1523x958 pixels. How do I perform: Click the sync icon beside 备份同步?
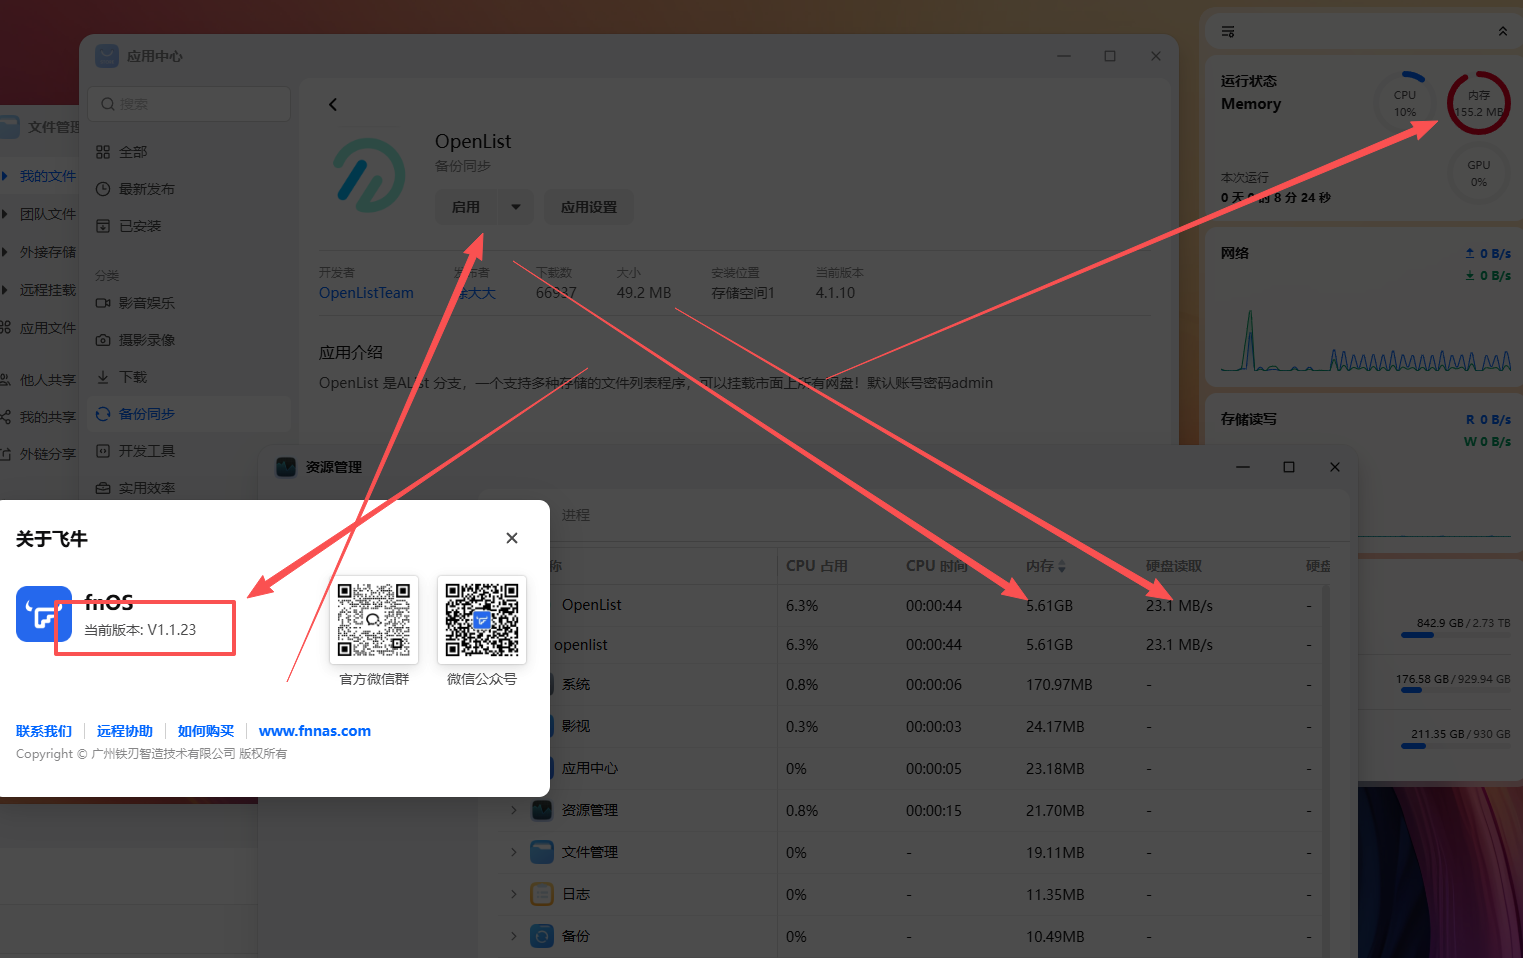pyautogui.click(x=103, y=414)
